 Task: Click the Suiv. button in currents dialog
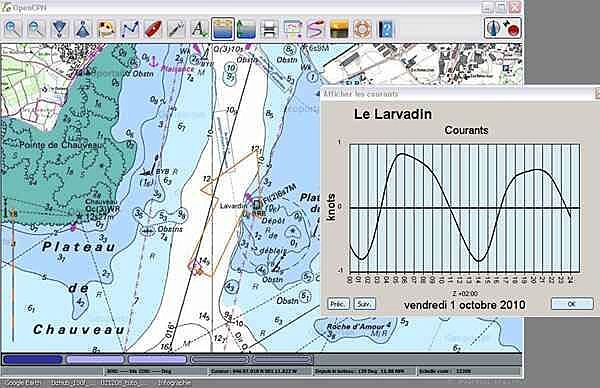tap(364, 304)
